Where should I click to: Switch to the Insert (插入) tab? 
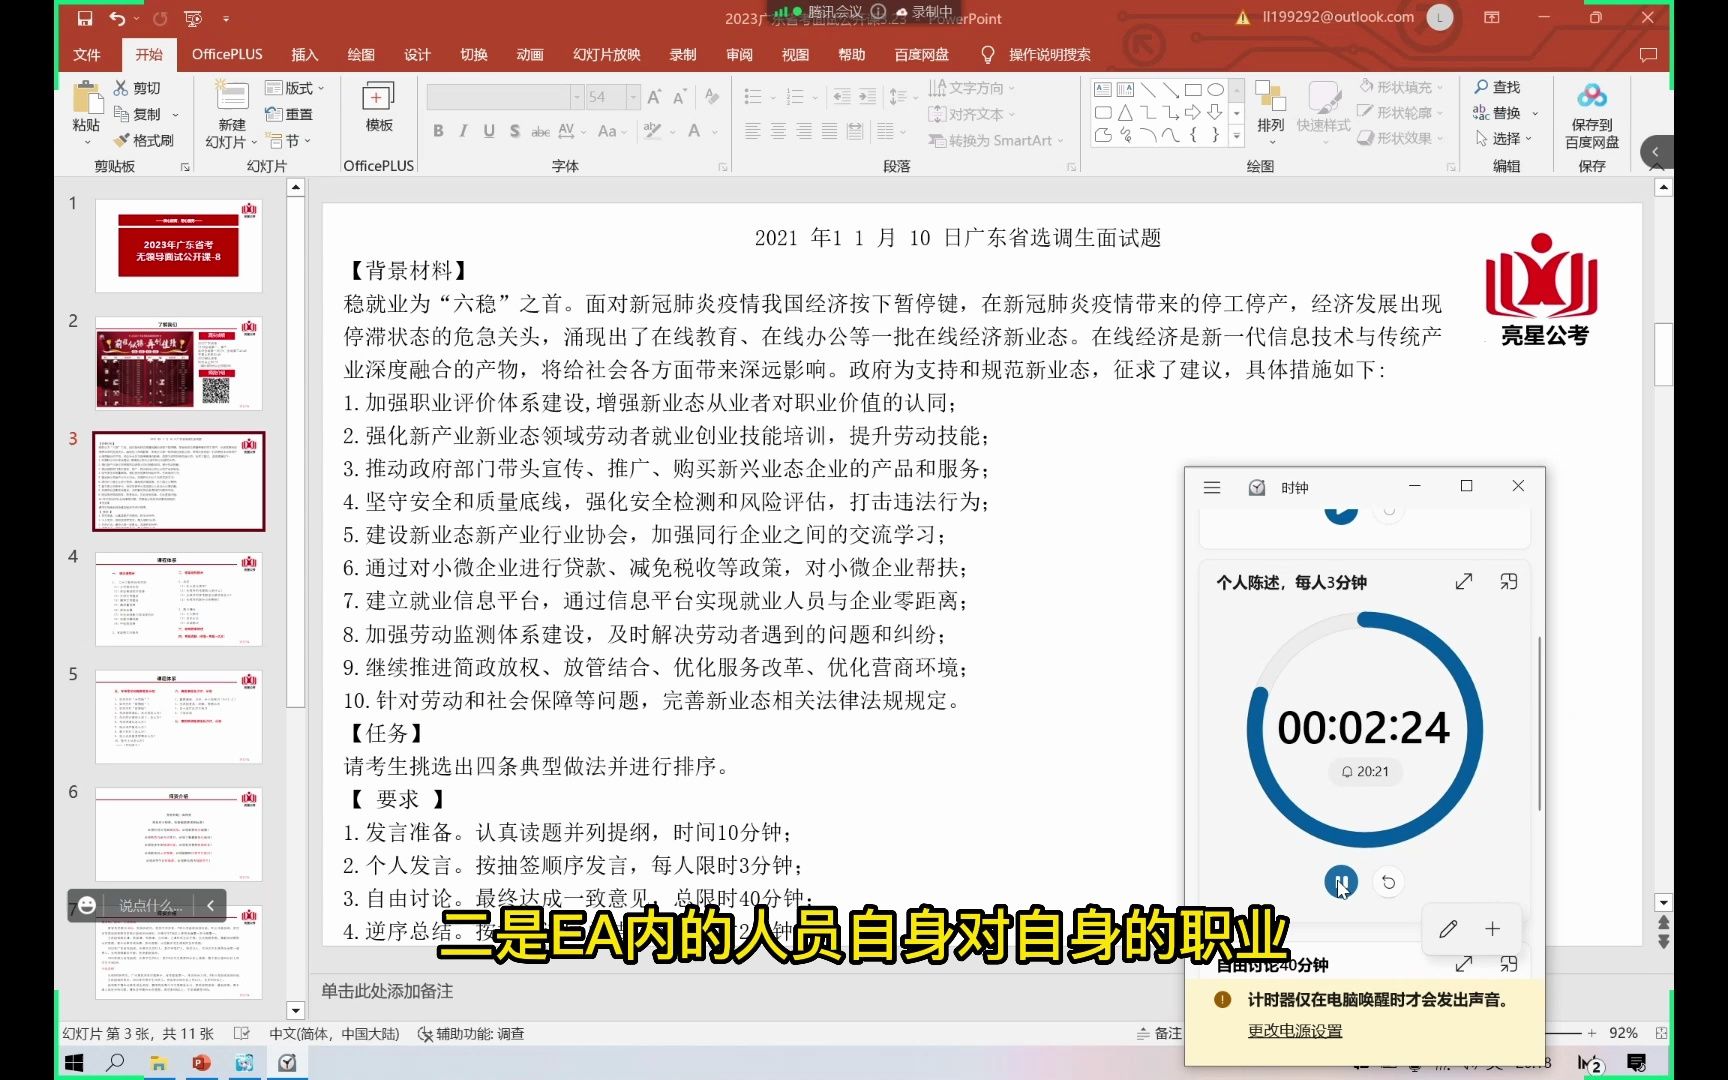point(304,55)
